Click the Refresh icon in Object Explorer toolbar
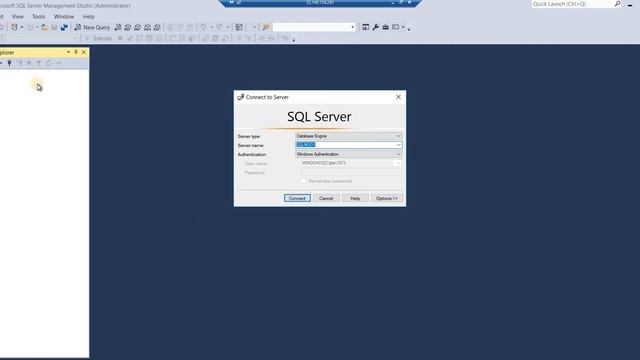Viewport: 640px width, 360px height. click(49, 63)
